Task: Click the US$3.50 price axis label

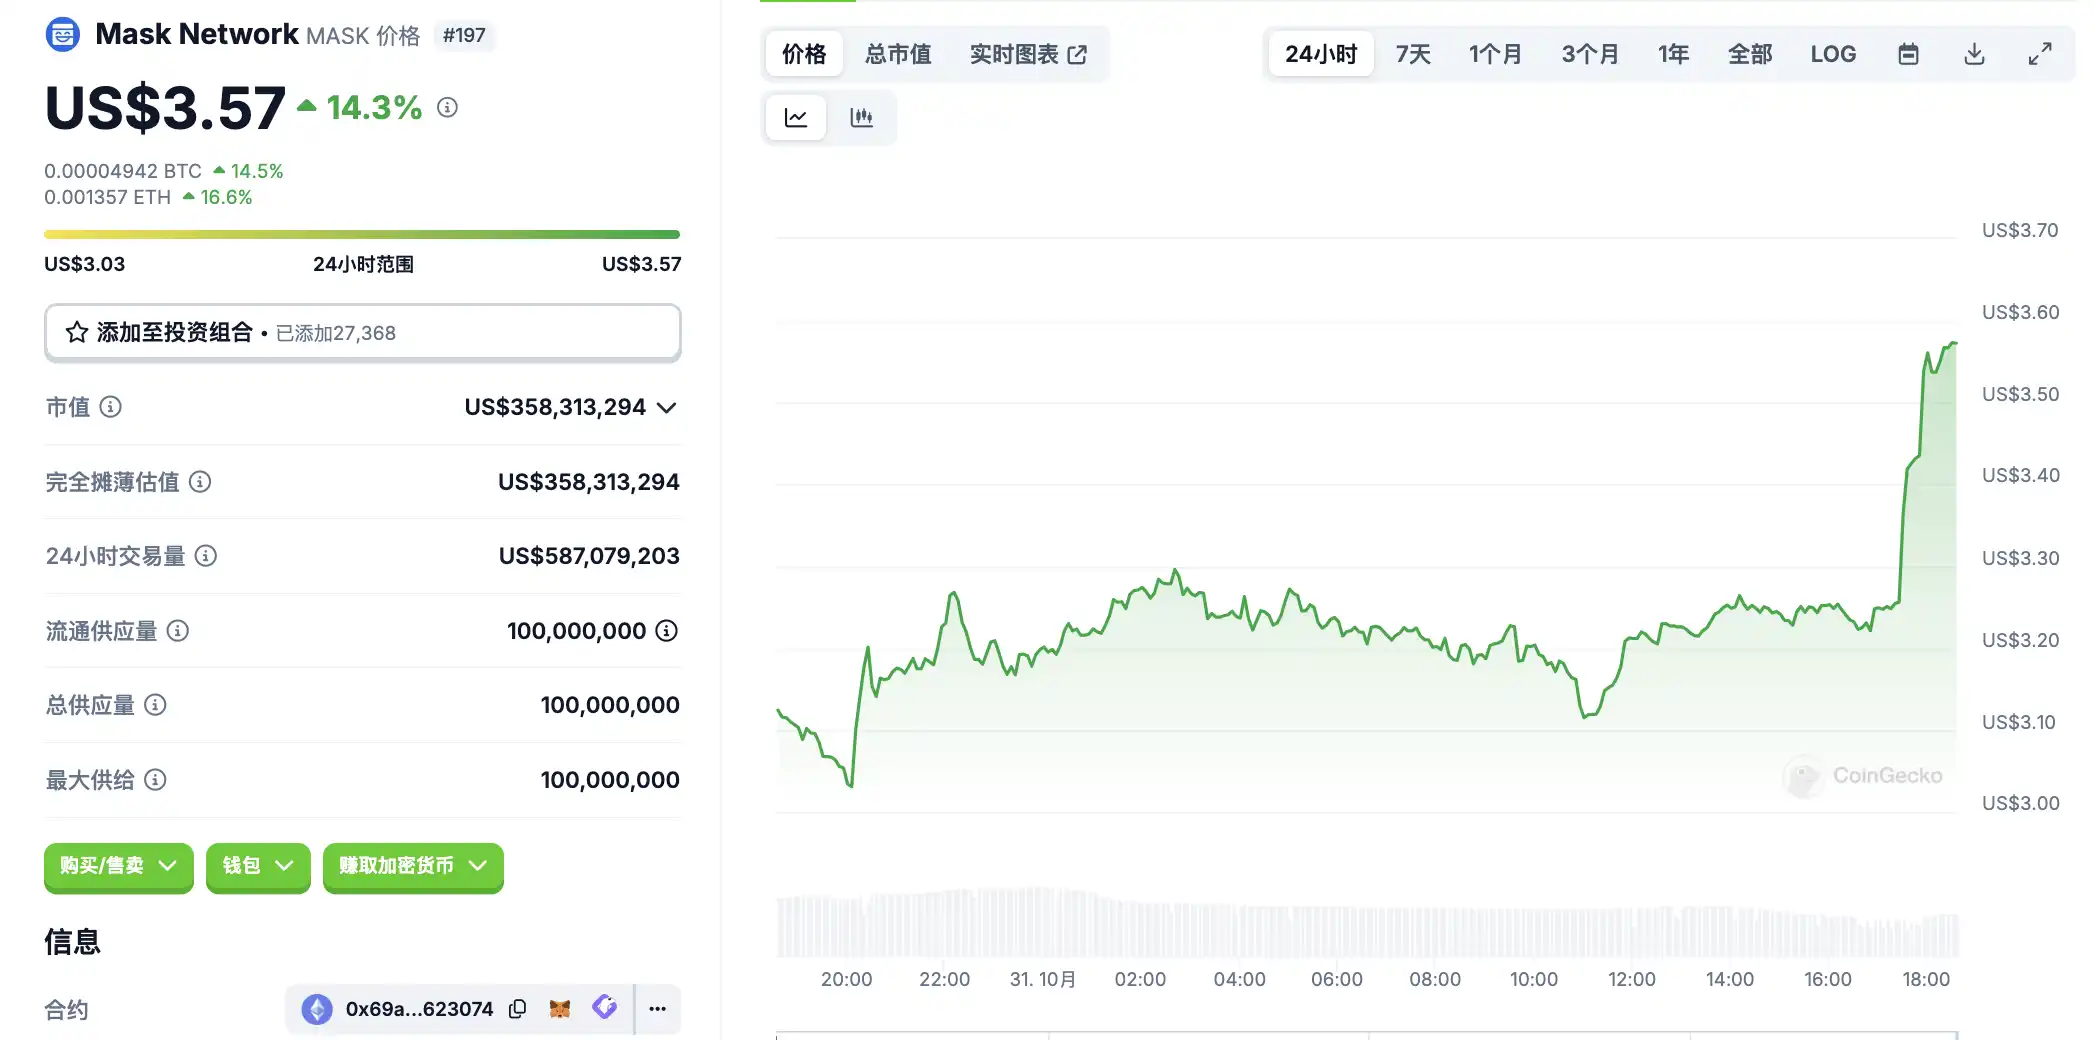Action: click(x=2020, y=394)
